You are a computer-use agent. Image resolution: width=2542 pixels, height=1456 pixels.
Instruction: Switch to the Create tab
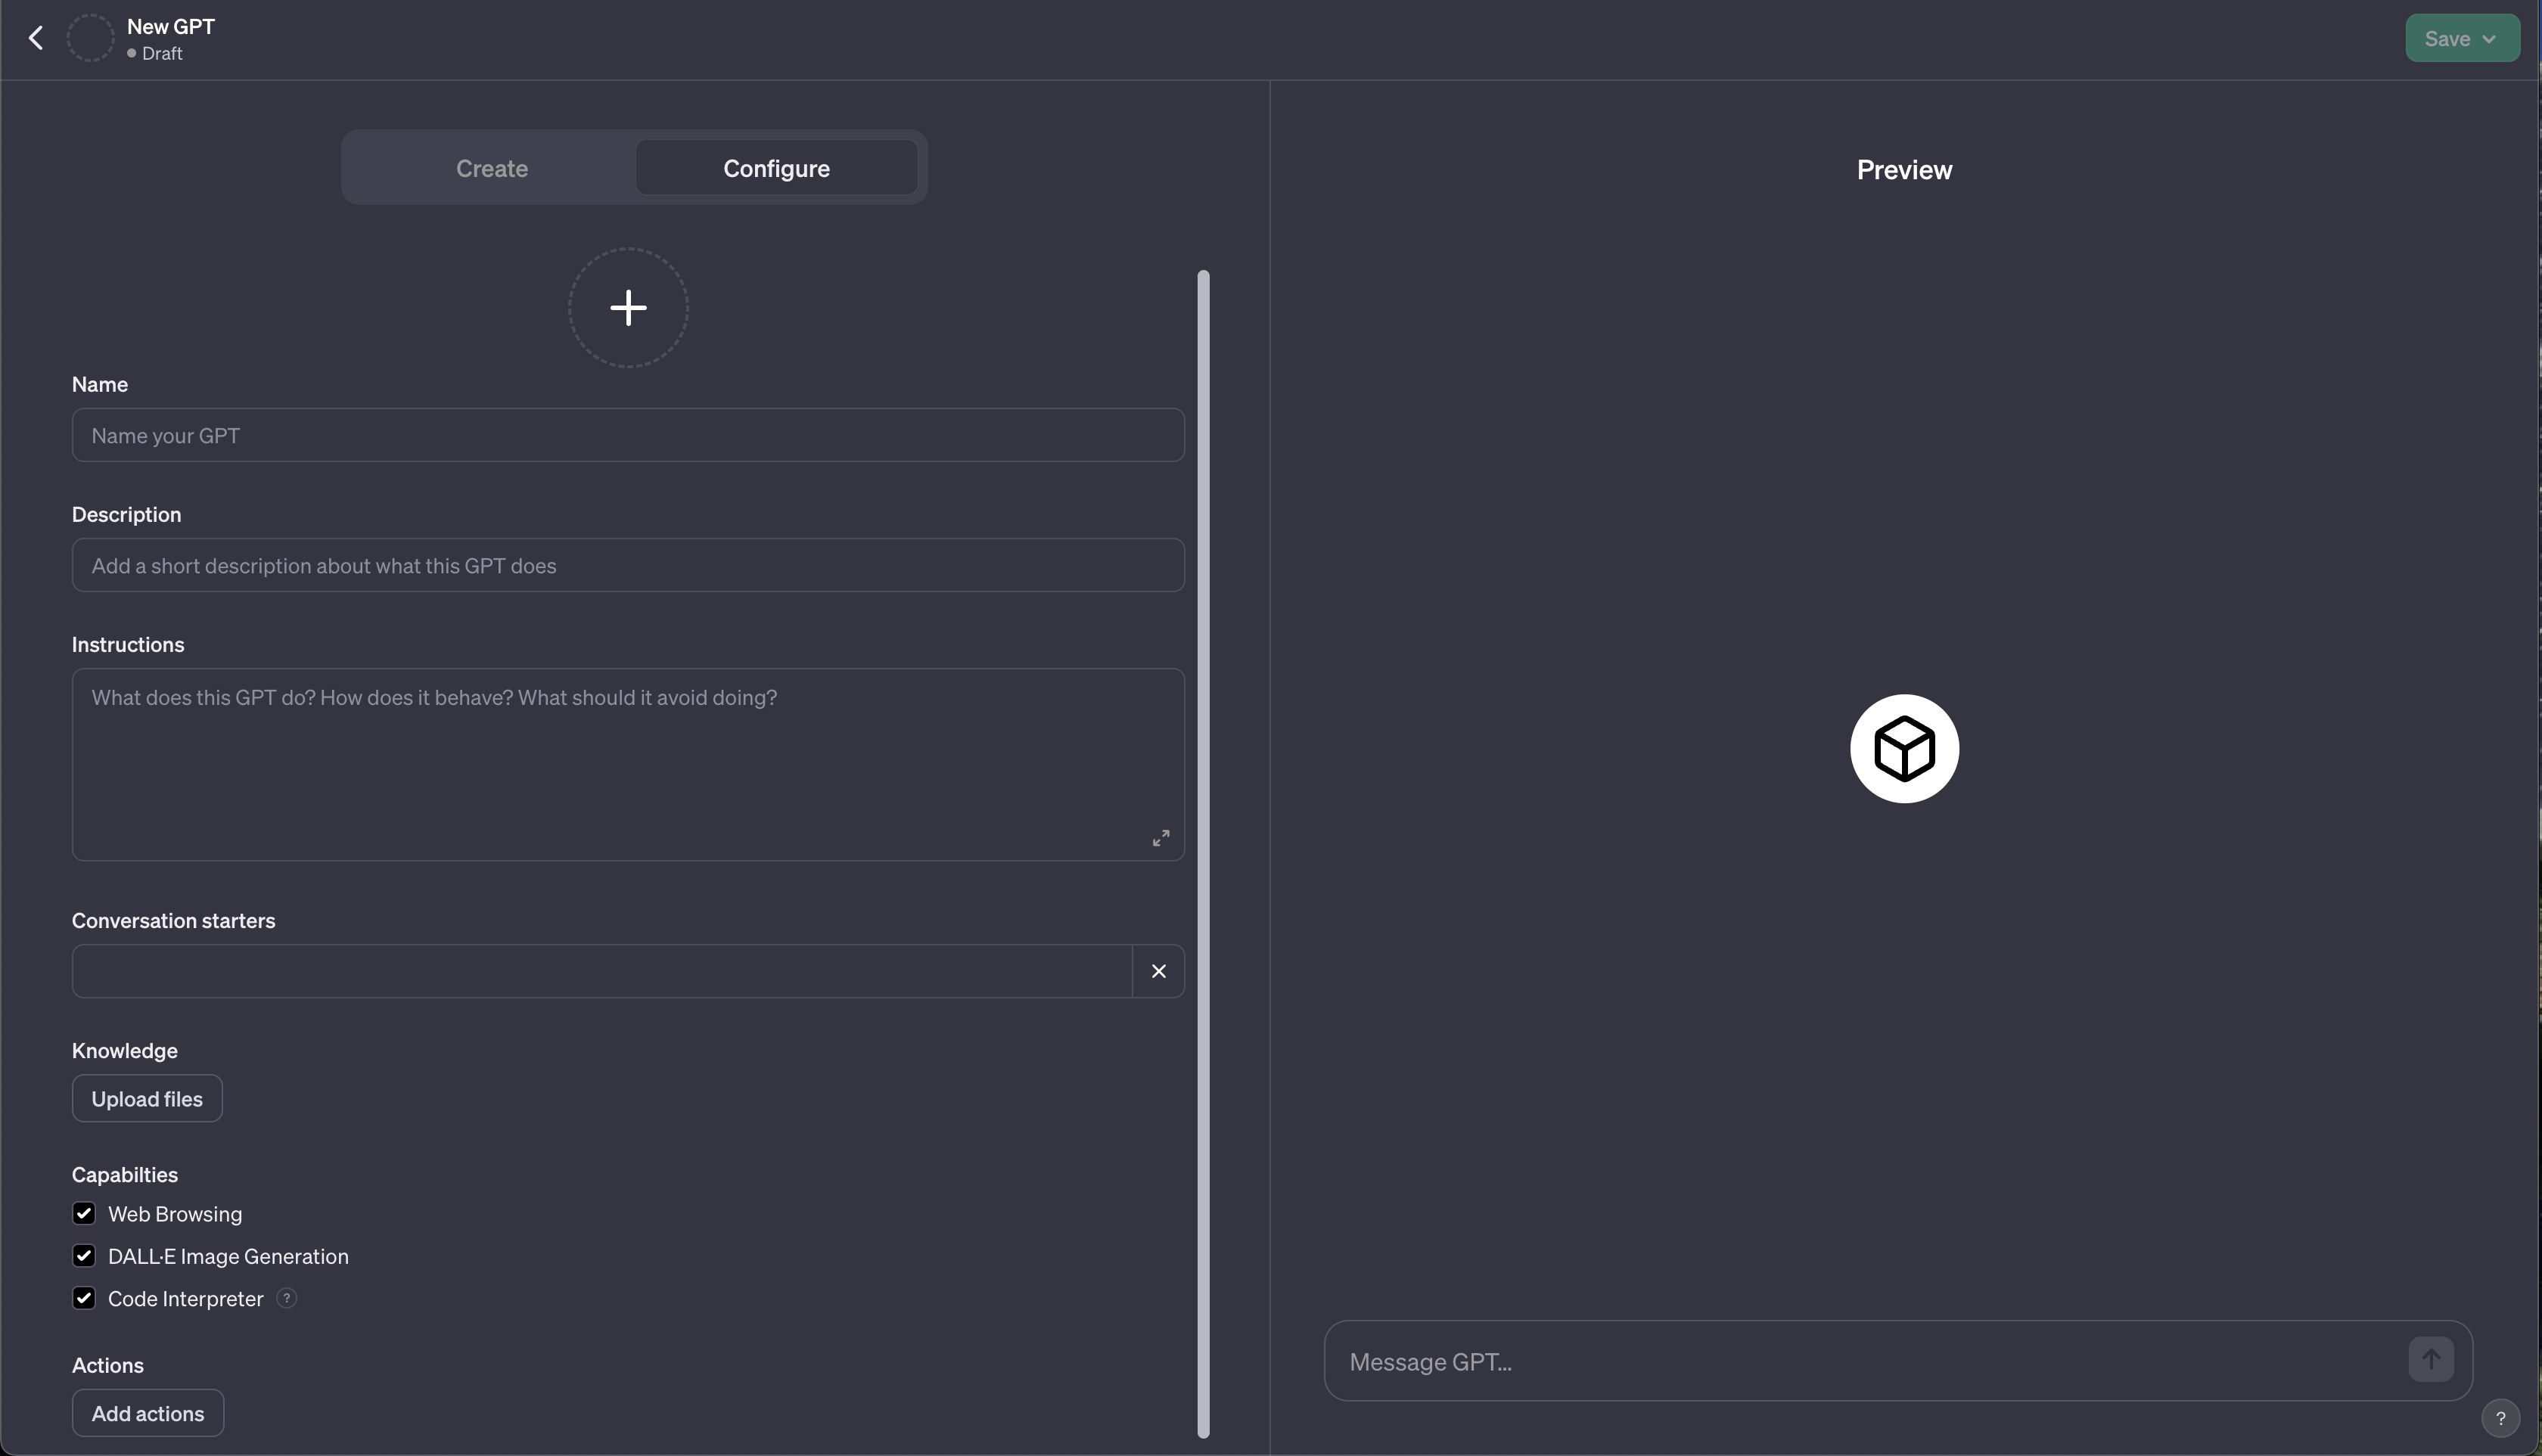[x=490, y=166]
